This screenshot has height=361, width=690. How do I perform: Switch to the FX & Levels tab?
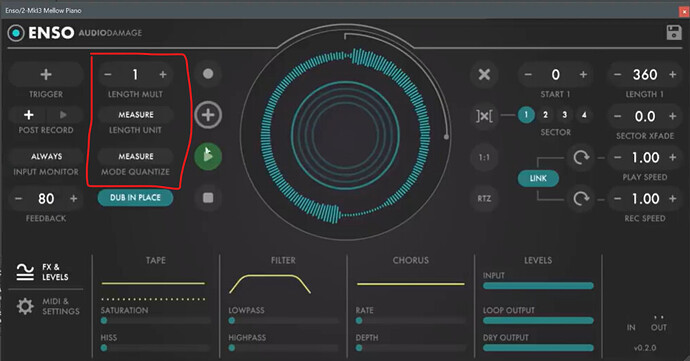(x=43, y=272)
